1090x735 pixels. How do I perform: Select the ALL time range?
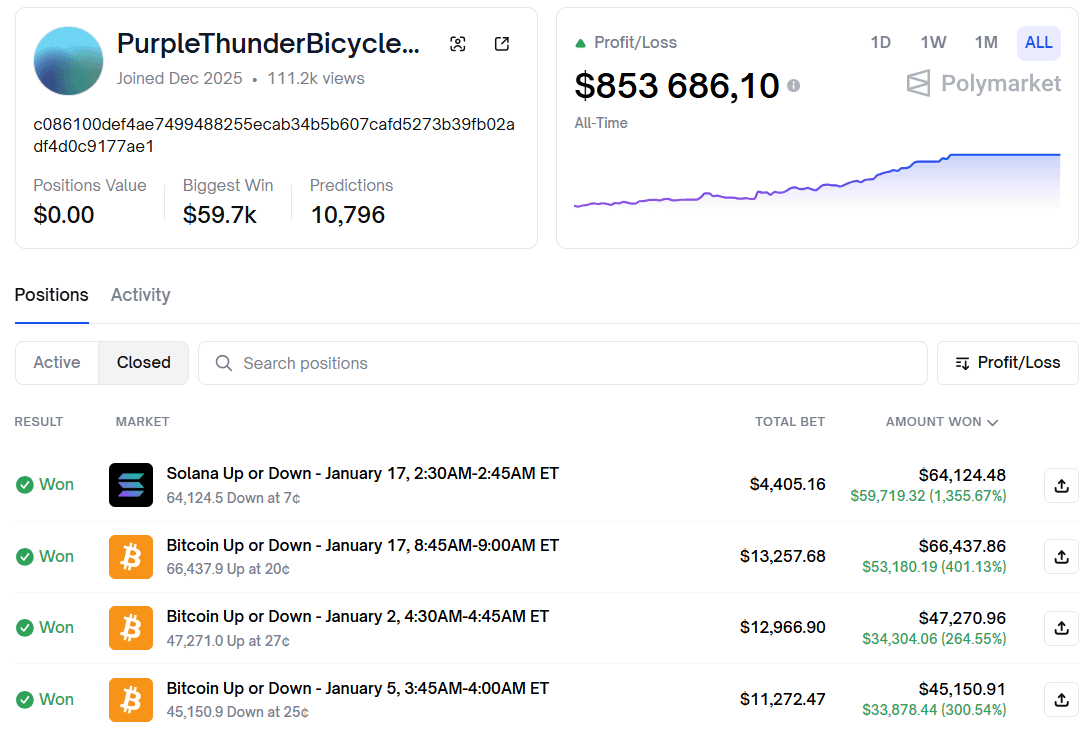[x=1039, y=42]
